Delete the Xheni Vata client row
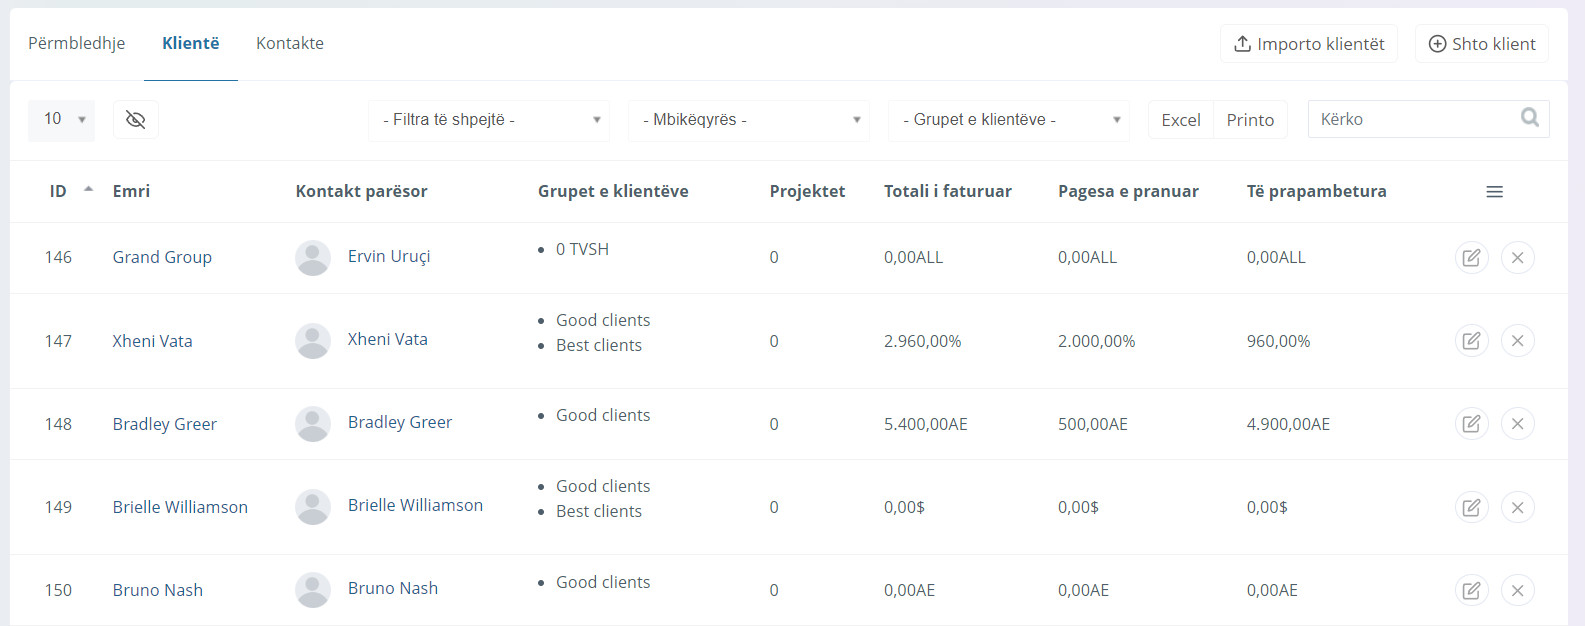Image resolution: width=1585 pixels, height=626 pixels. coord(1517,341)
